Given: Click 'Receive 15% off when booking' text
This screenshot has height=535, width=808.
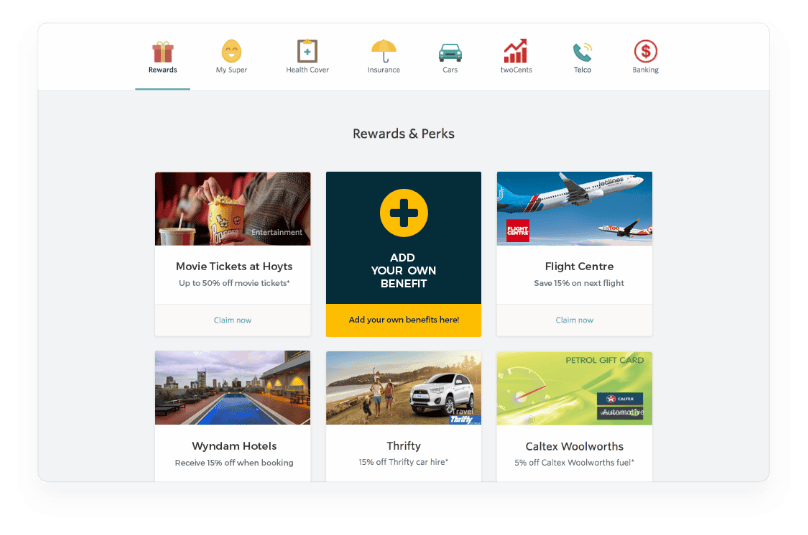Looking at the screenshot, I should (234, 463).
